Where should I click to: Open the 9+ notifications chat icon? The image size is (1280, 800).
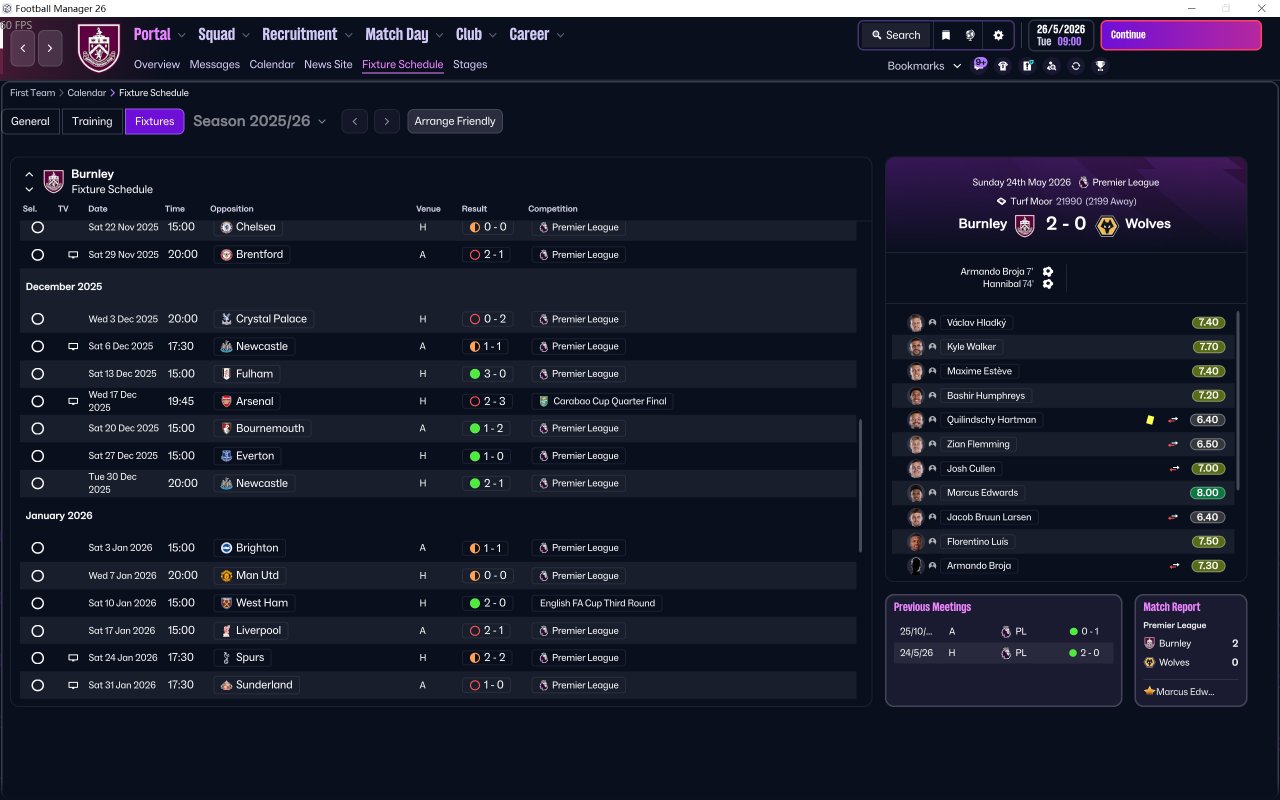980,65
